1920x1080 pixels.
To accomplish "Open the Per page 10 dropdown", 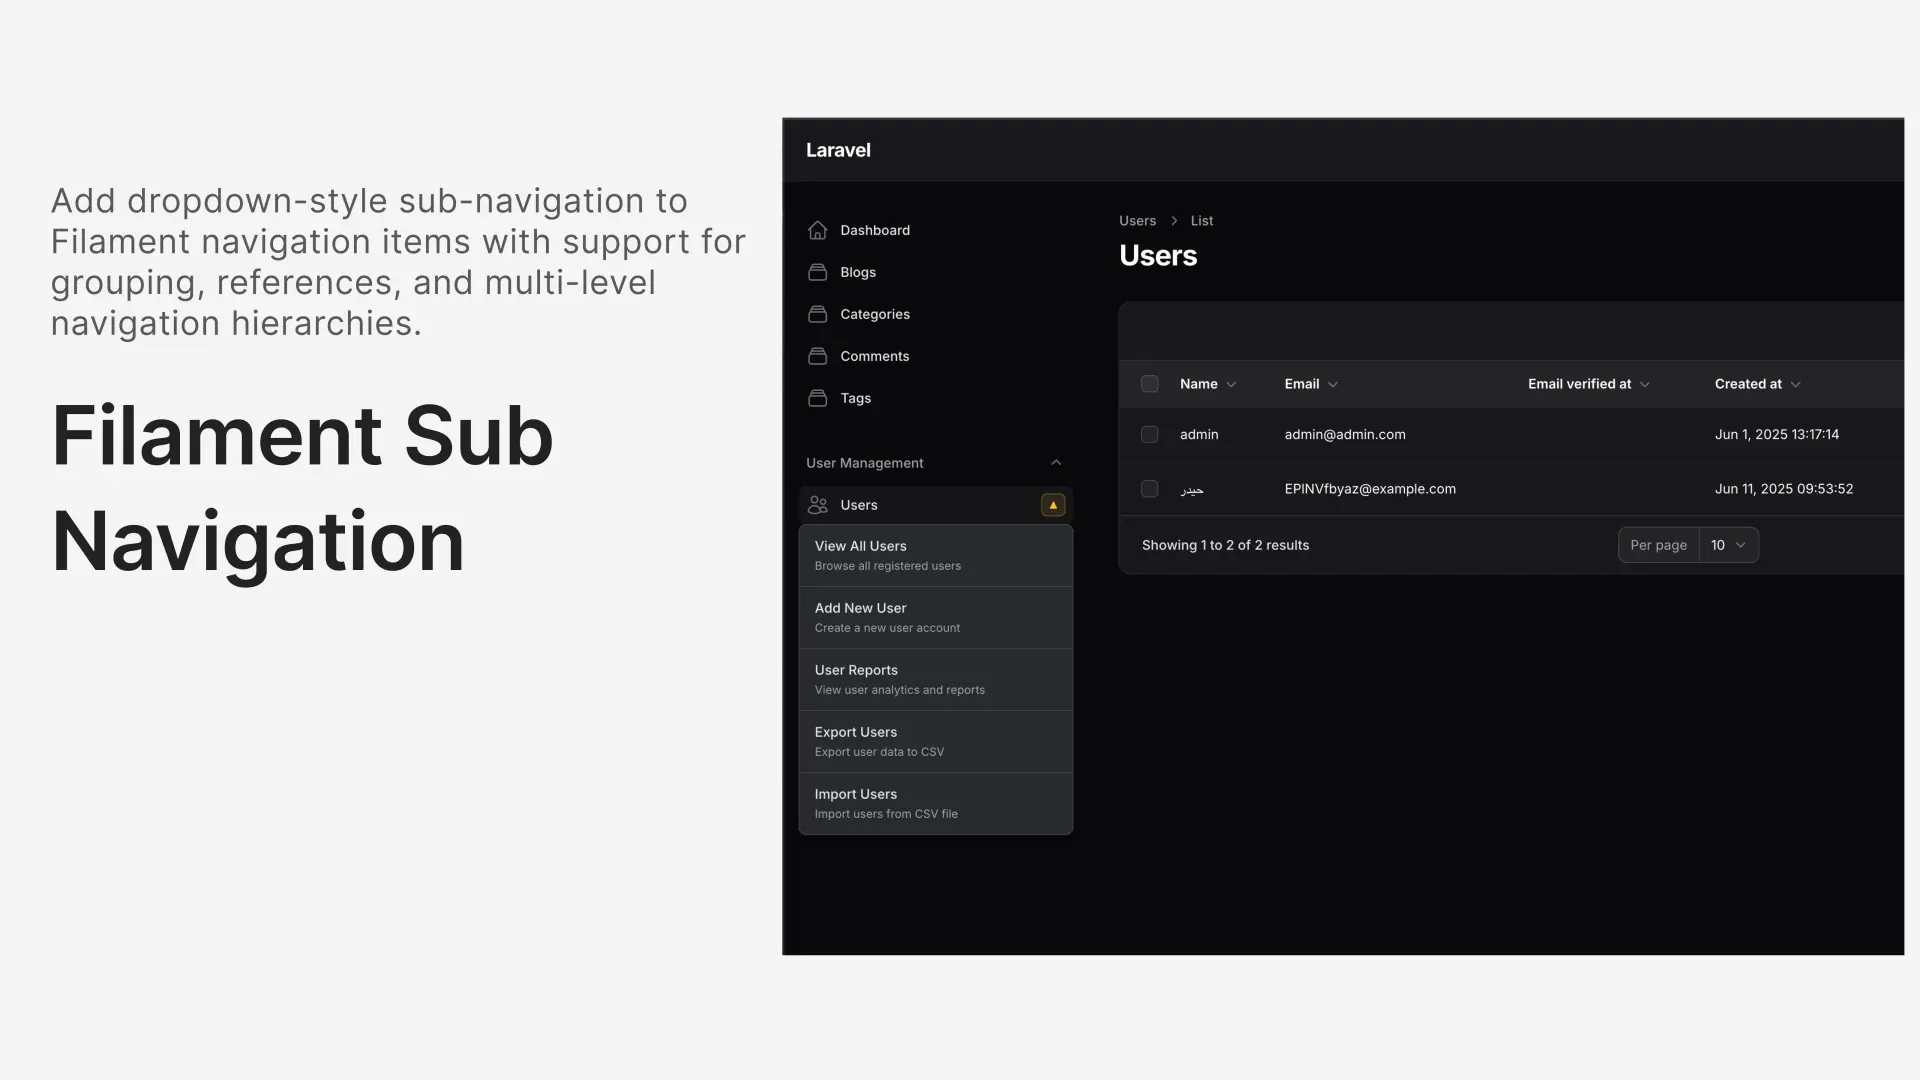I will pyautogui.click(x=1728, y=545).
